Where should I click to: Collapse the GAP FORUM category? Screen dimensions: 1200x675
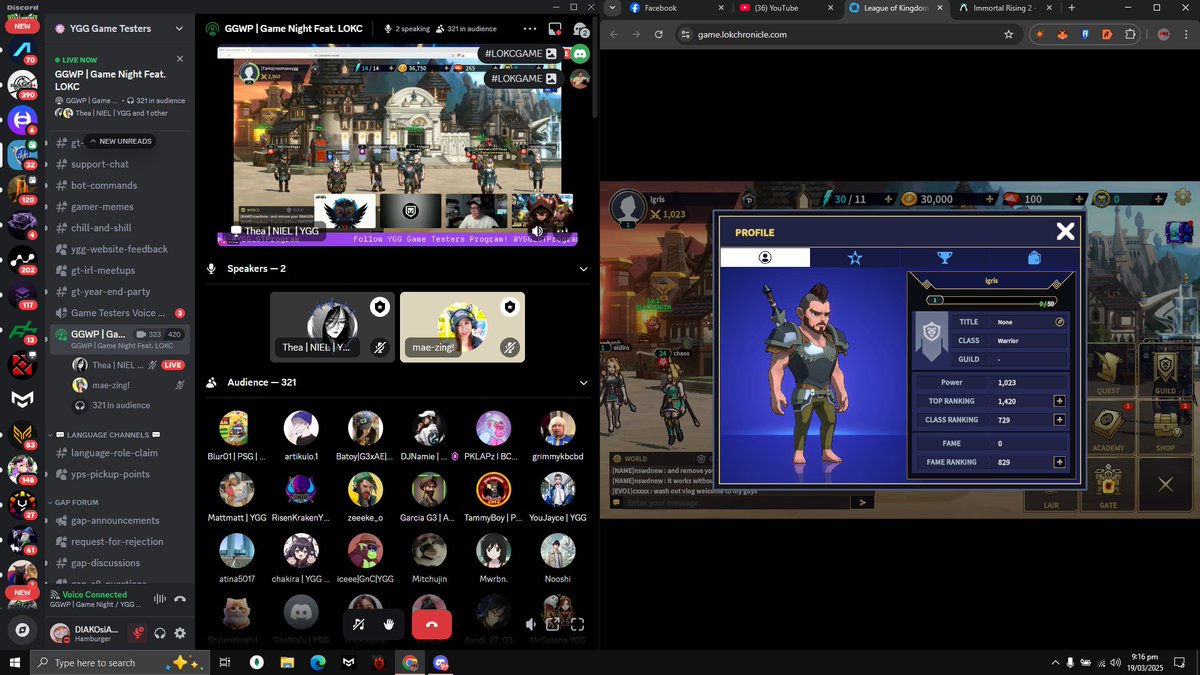tap(77, 502)
